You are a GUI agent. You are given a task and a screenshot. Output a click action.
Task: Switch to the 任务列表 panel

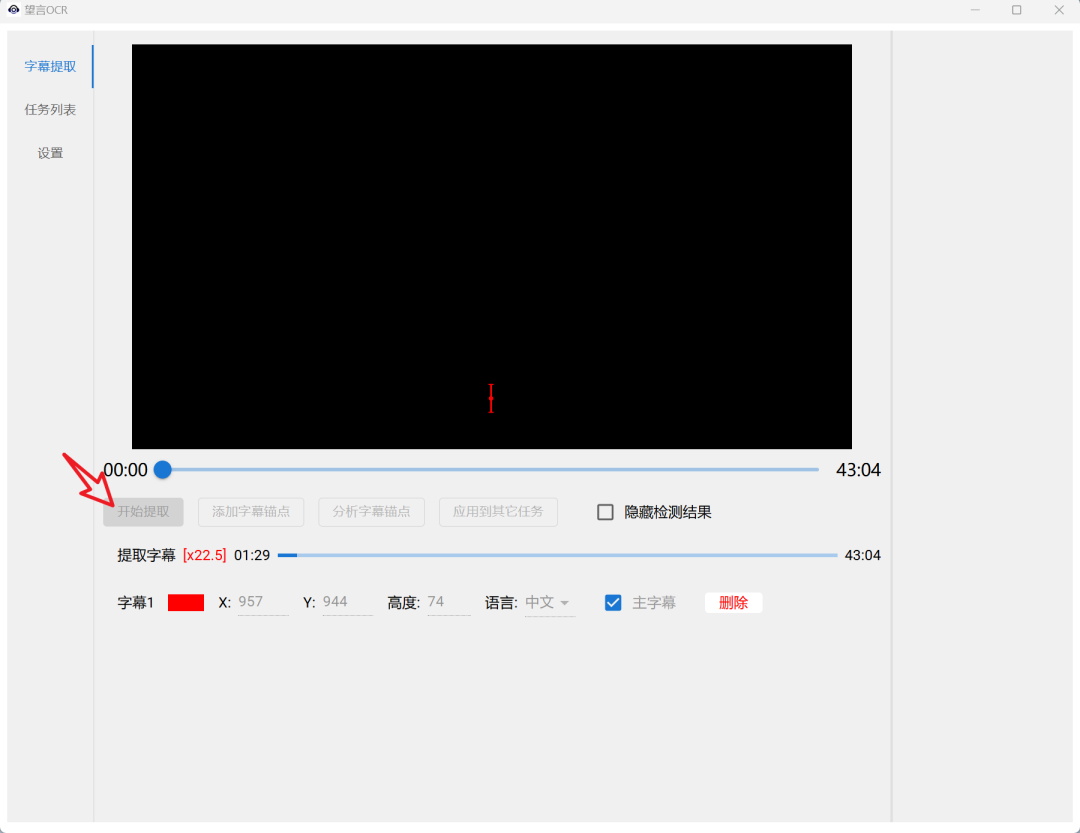tap(50, 109)
